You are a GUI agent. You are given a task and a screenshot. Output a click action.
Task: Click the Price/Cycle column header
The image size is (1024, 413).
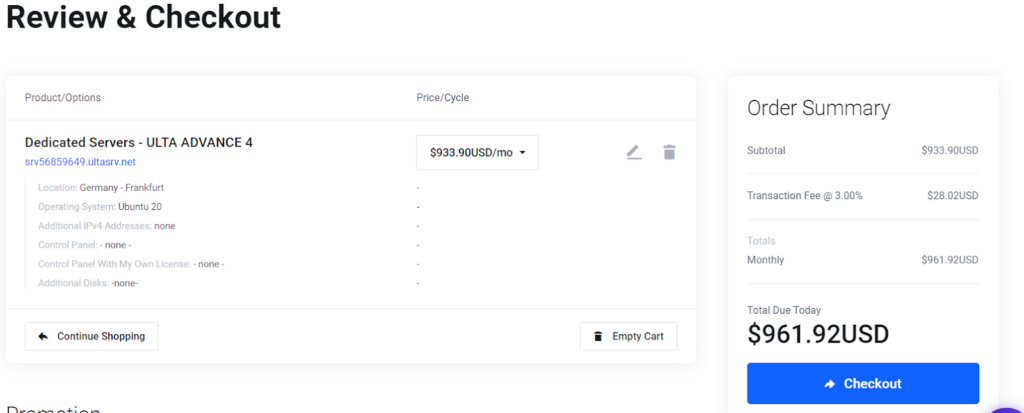coord(442,98)
